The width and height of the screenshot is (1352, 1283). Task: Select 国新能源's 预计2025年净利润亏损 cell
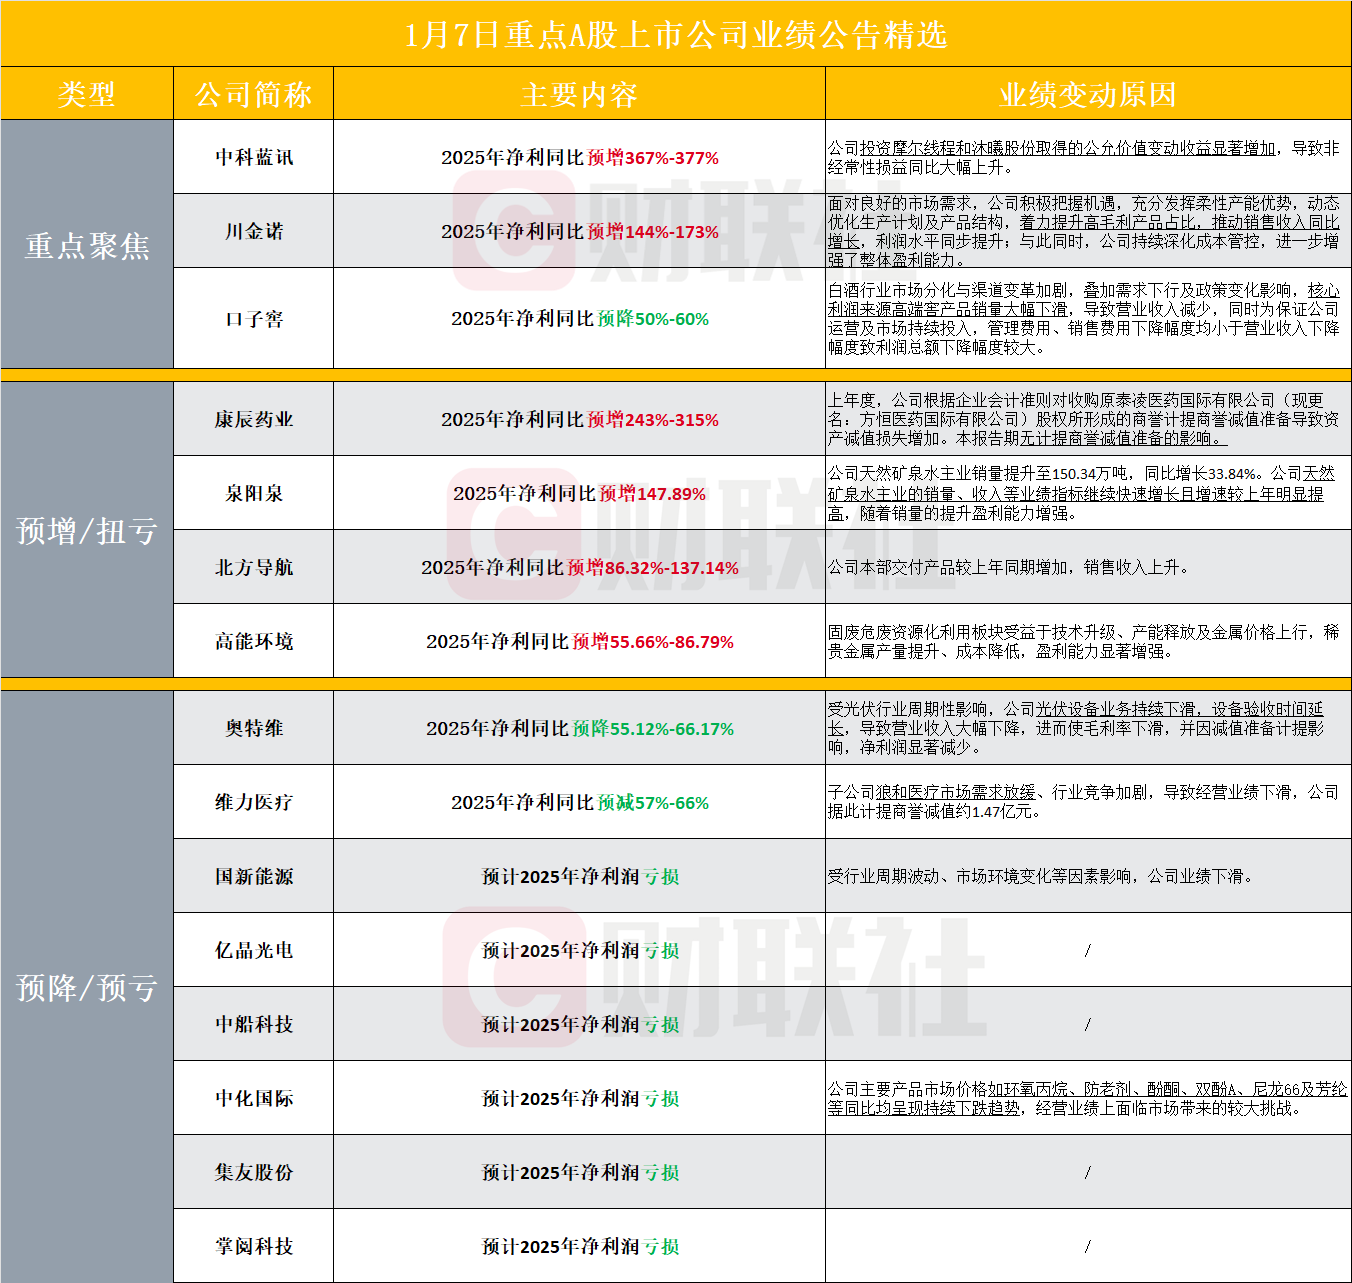580,876
